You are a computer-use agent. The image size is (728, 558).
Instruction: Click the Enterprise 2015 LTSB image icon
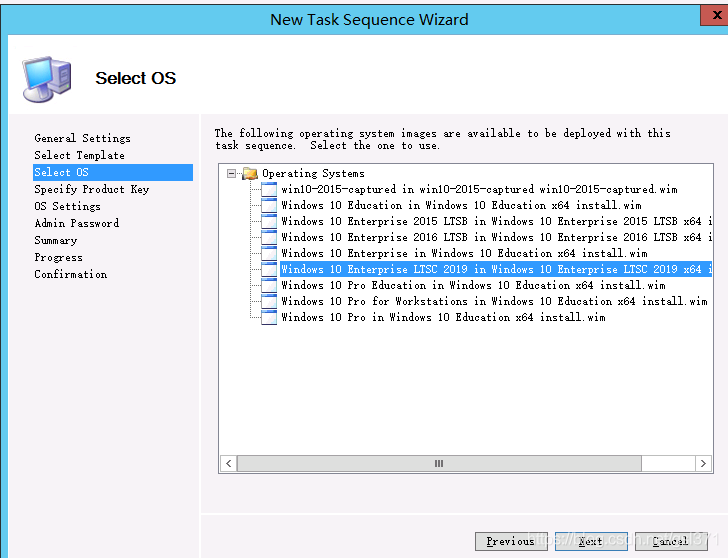click(x=269, y=221)
